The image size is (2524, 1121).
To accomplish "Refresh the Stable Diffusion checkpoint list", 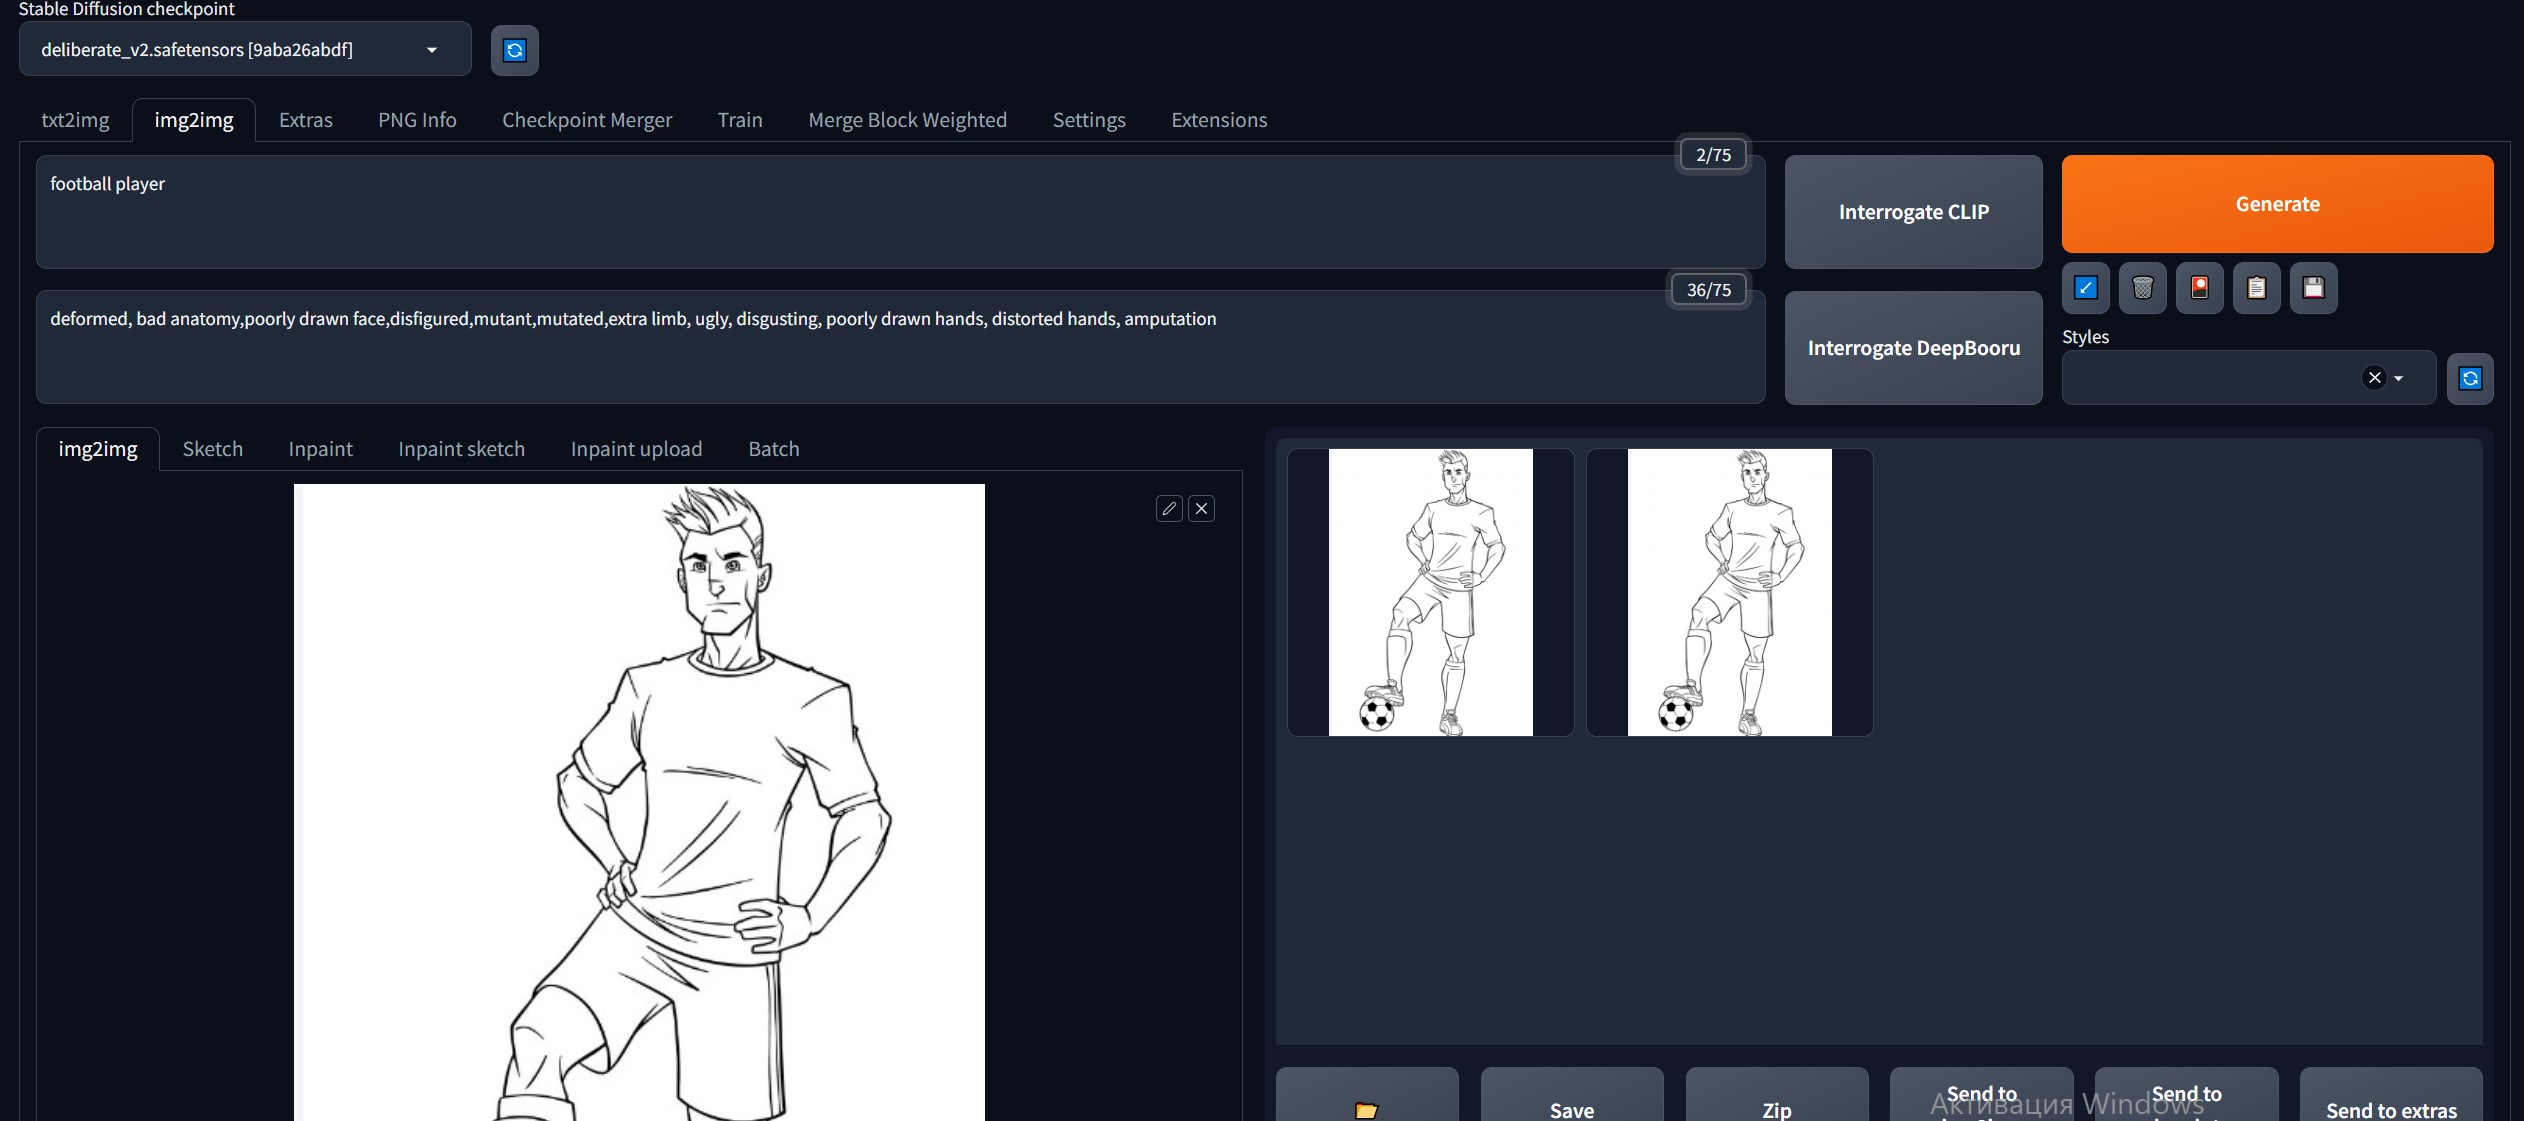I will pyautogui.click(x=514, y=50).
